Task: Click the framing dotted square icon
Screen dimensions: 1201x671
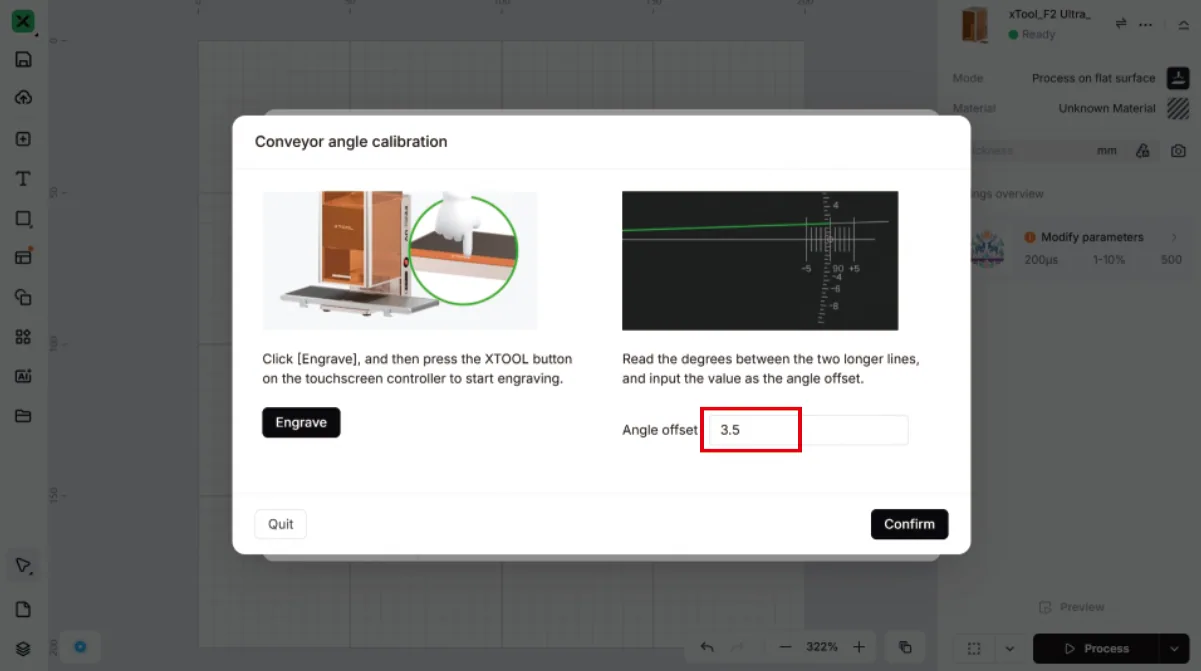Action: [x=975, y=648]
